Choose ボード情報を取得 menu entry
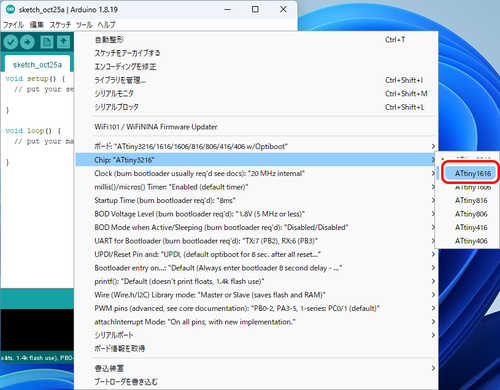The image size is (500, 390). [256, 349]
